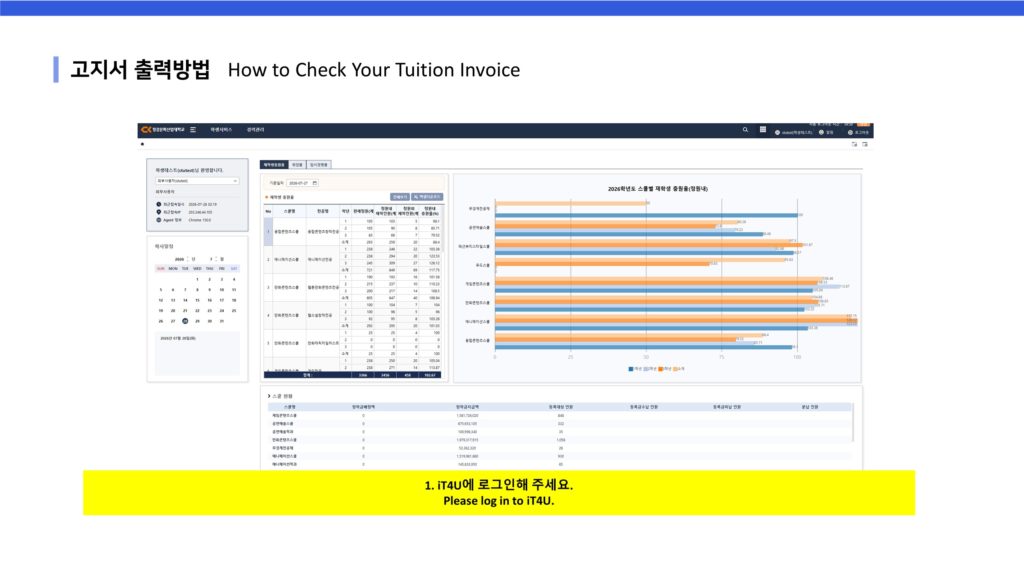Open the first top menu right of the hamburger icon
Viewport: 1024px width, 576px height.
[221, 130]
